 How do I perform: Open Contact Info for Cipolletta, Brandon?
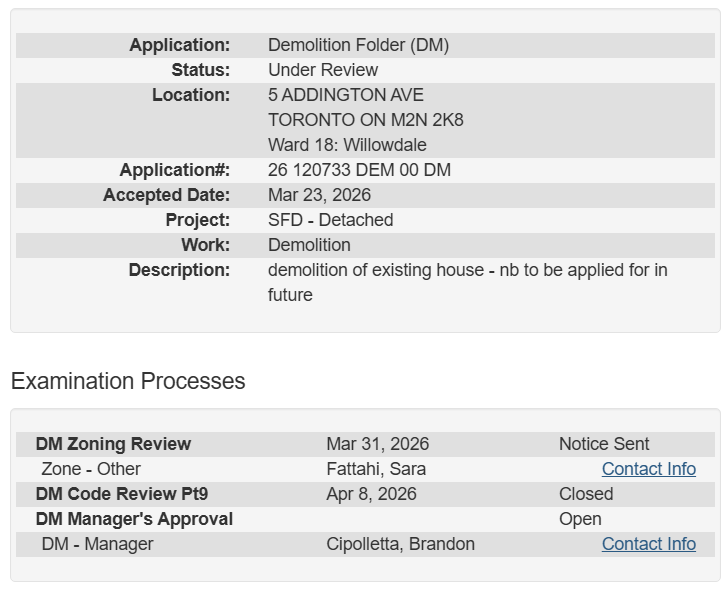(x=648, y=544)
